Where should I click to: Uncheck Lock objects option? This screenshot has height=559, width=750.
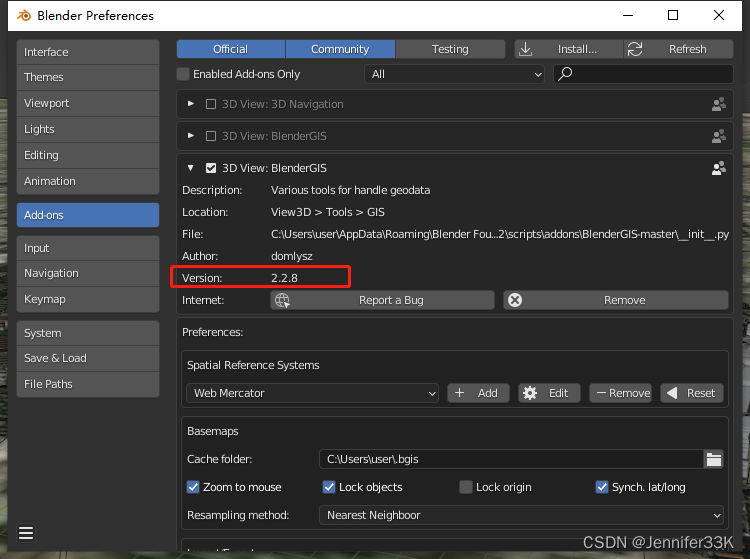(329, 487)
